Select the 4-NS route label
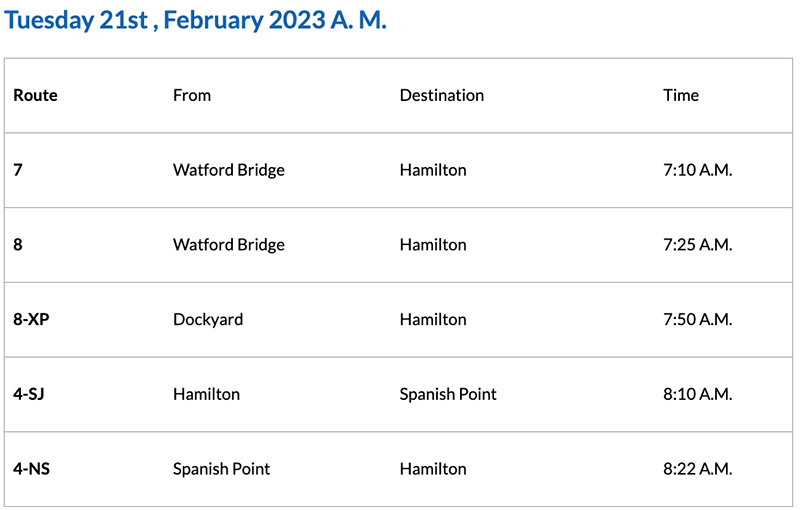The height and width of the screenshot is (510, 800). [x=31, y=469]
